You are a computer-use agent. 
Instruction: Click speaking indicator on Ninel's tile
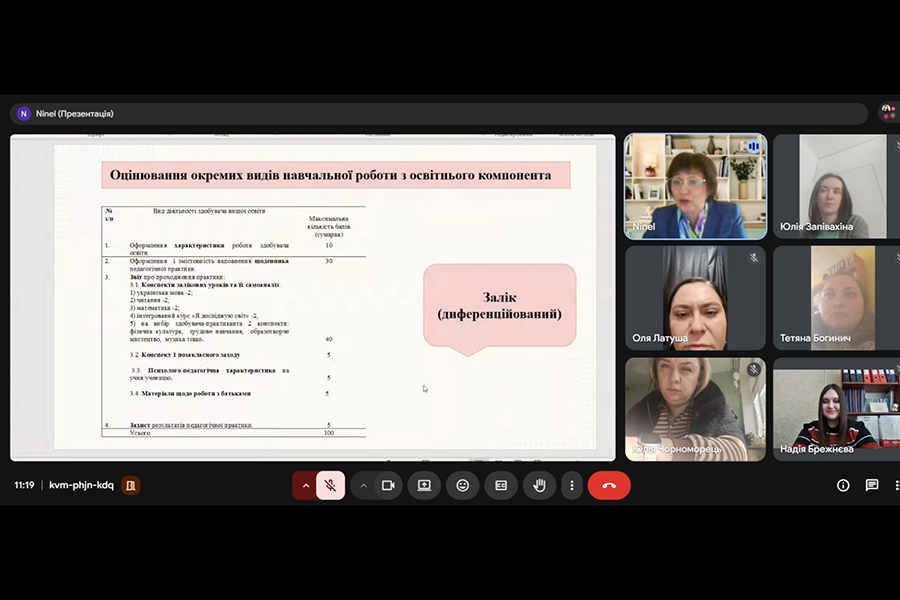754,147
